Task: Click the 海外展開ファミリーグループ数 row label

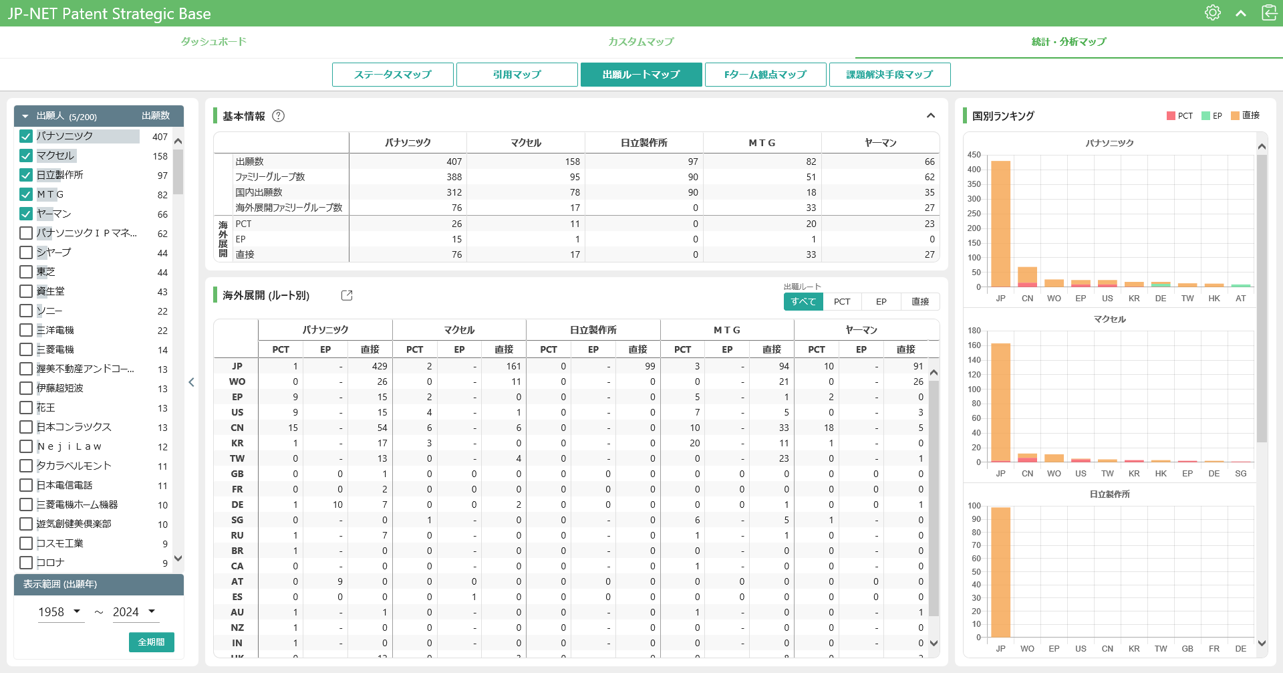Action: 288,208
